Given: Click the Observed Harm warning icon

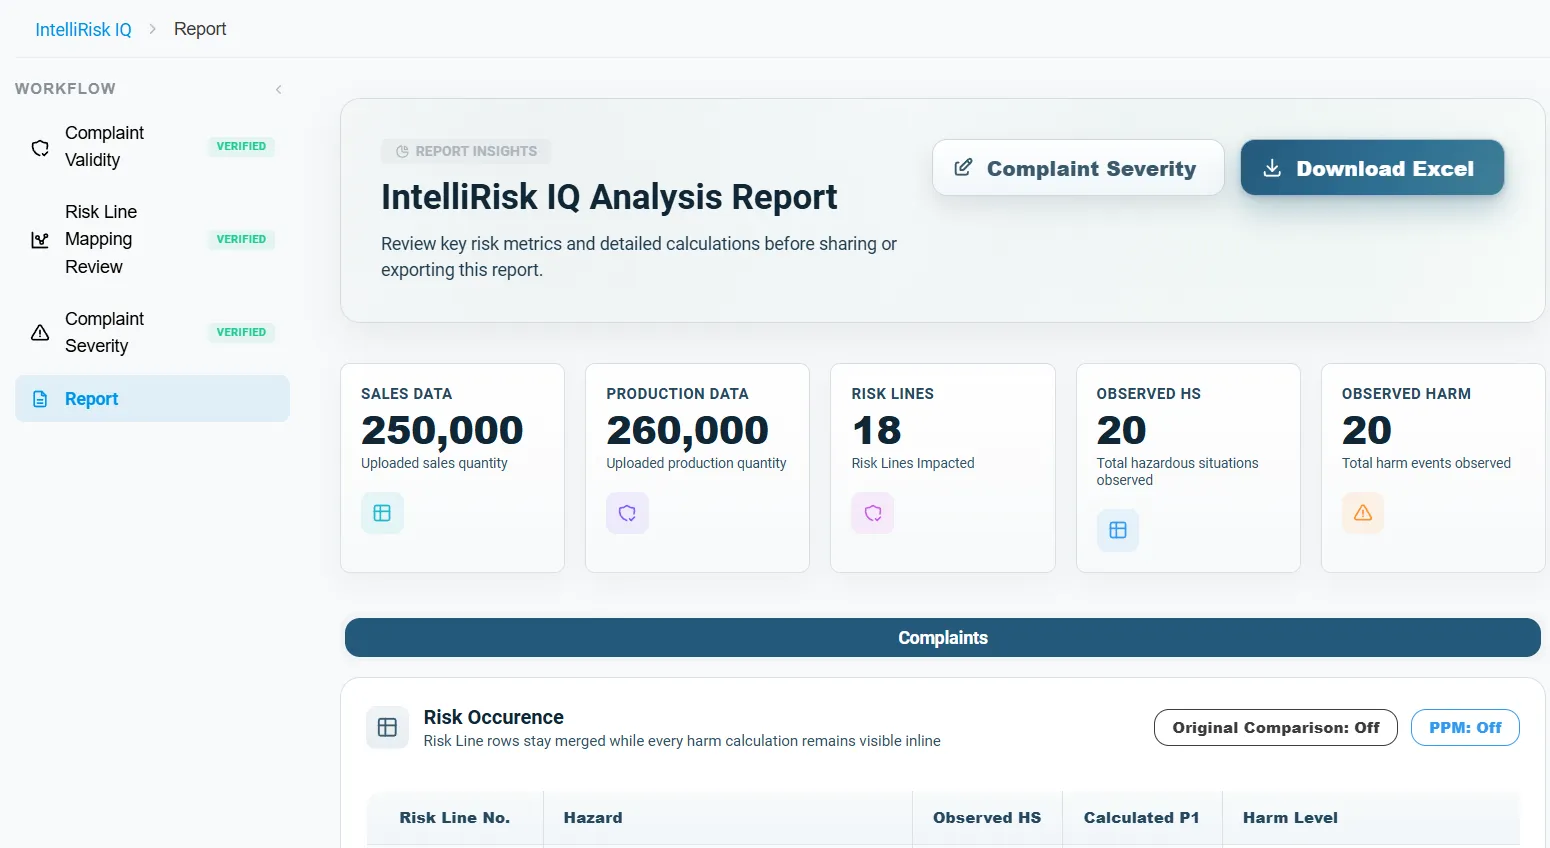Looking at the screenshot, I should click(1363, 513).
